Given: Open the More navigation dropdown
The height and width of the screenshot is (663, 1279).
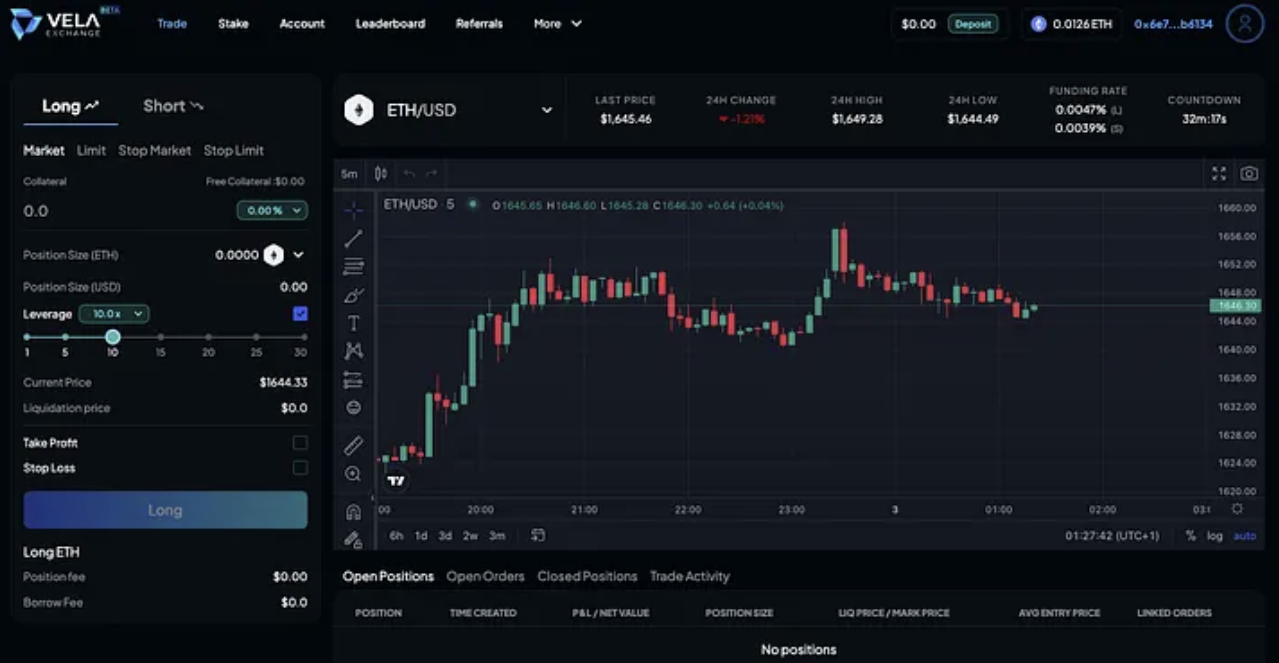Looking at the screenshot, I should tap(557, 24).
